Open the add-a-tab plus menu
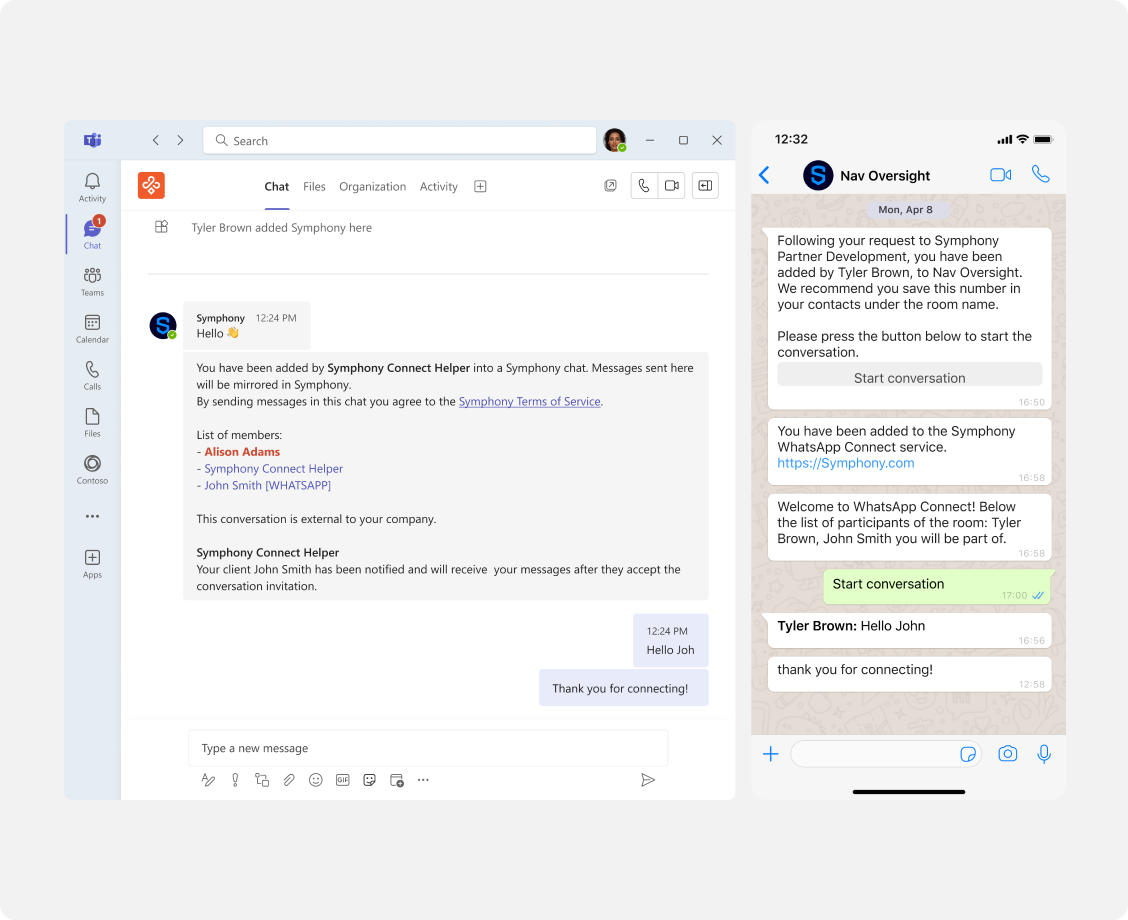The width and height of the screenshot is (1128, 920). (x=480, y=186)
